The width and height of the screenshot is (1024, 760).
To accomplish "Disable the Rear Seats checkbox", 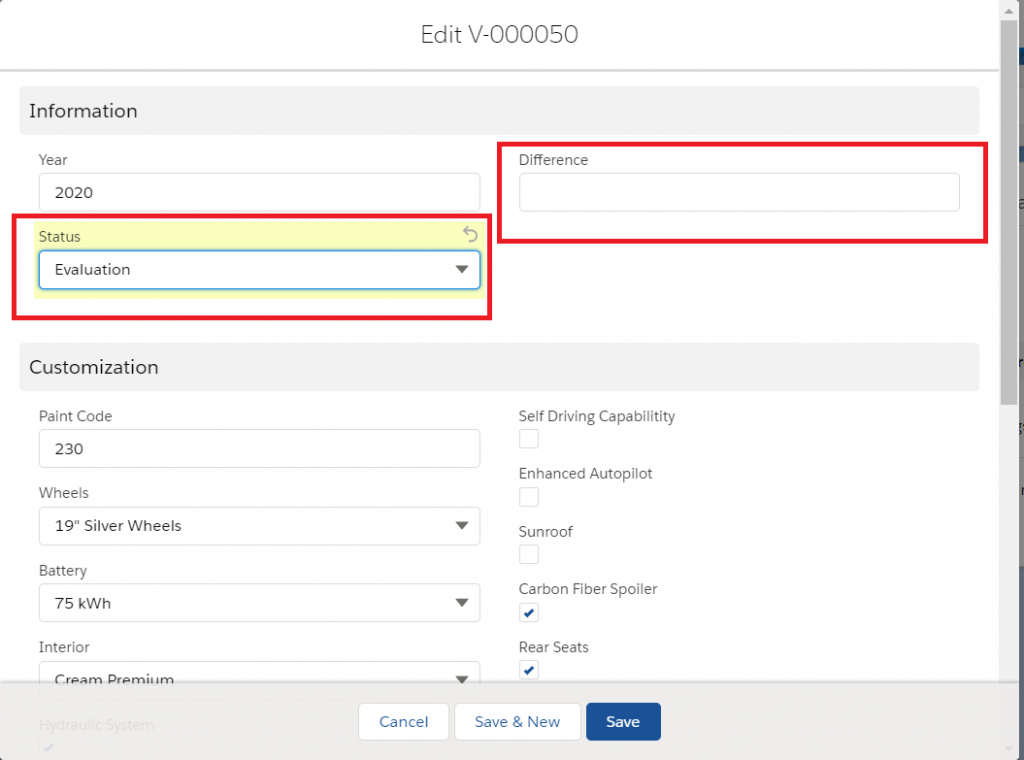I will coord(528,670).
